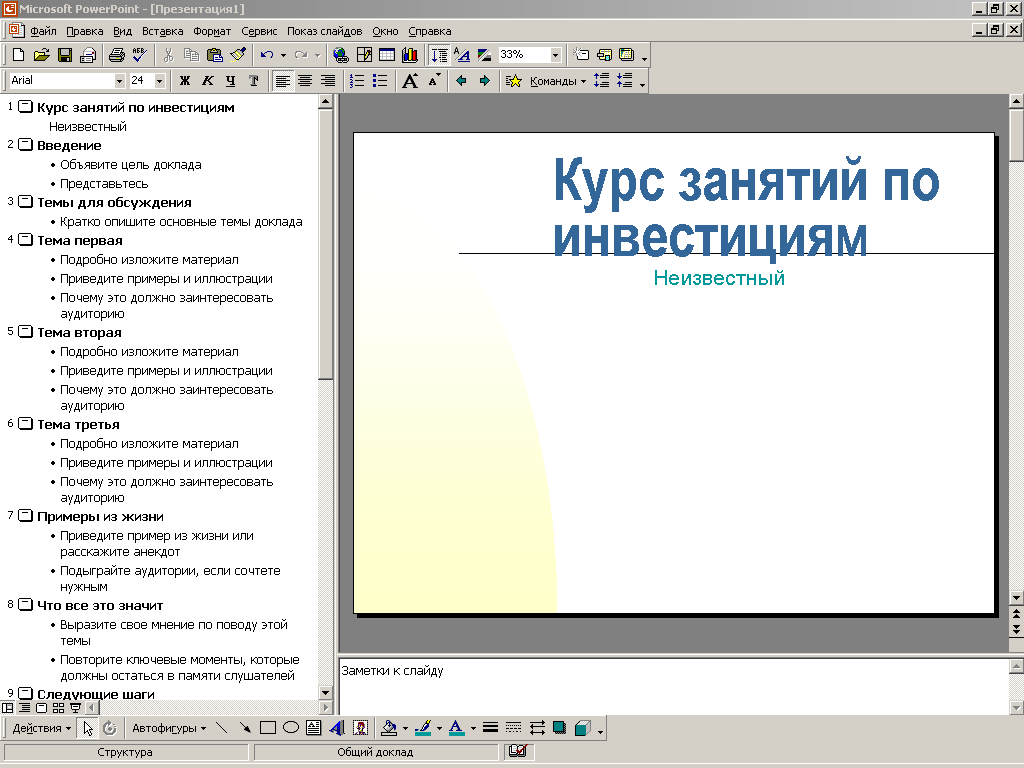Cut selection with the scissors icon

(168, 55)
